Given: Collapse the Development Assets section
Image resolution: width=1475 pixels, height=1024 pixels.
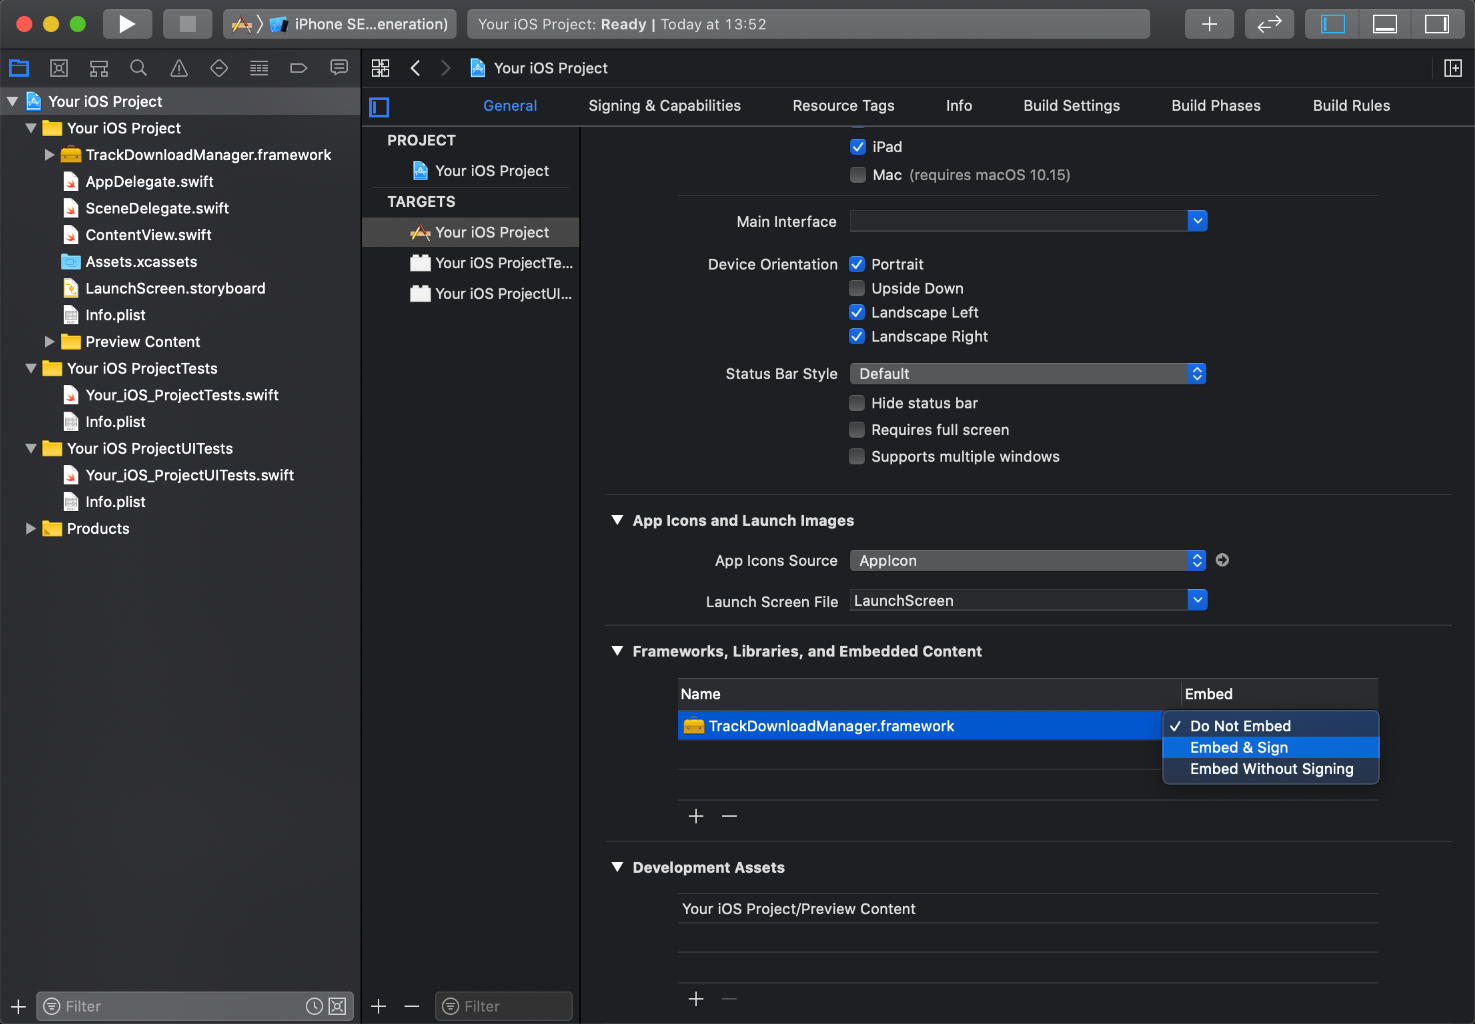Looking at the screenshot, I should [617, 867].
